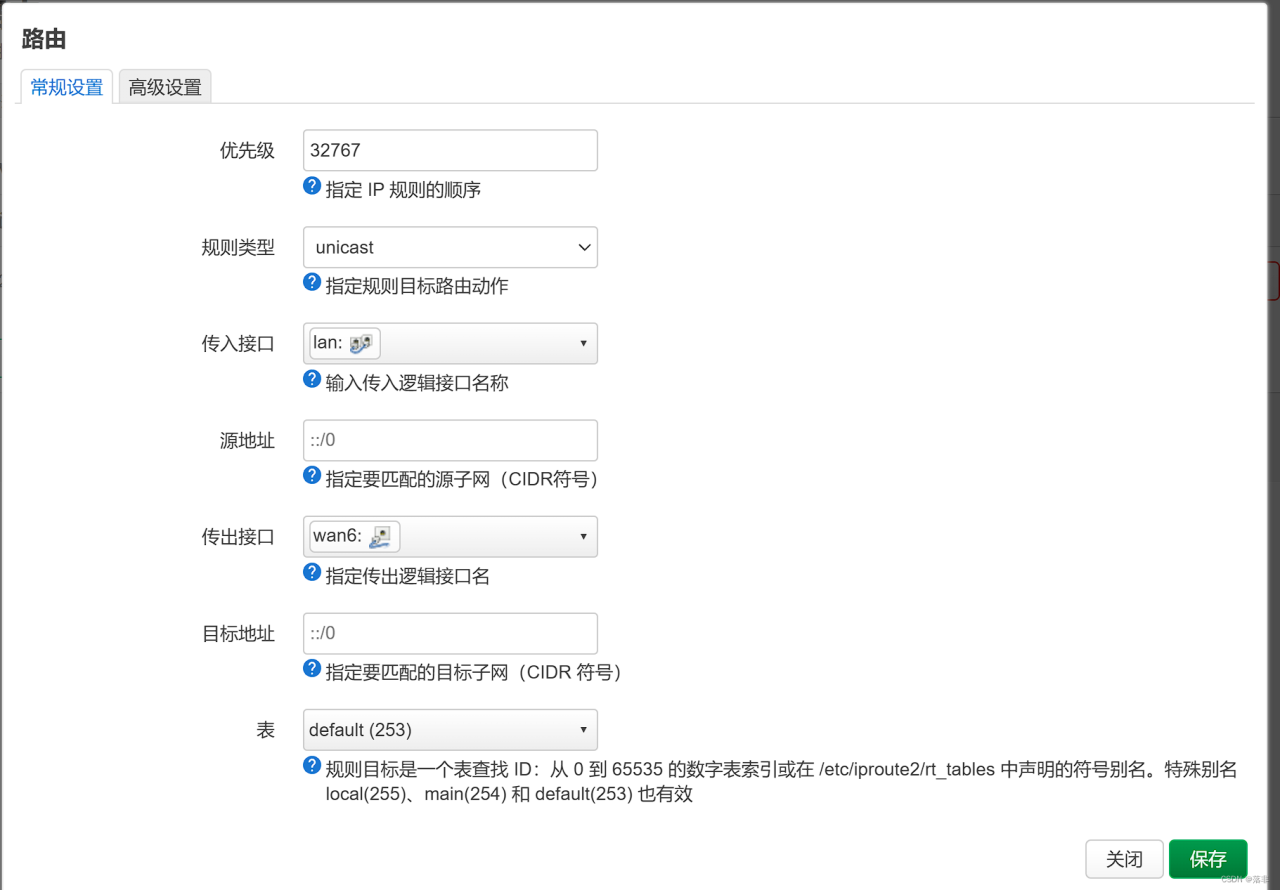Click the wan6 interface network icon

[380, 537]
